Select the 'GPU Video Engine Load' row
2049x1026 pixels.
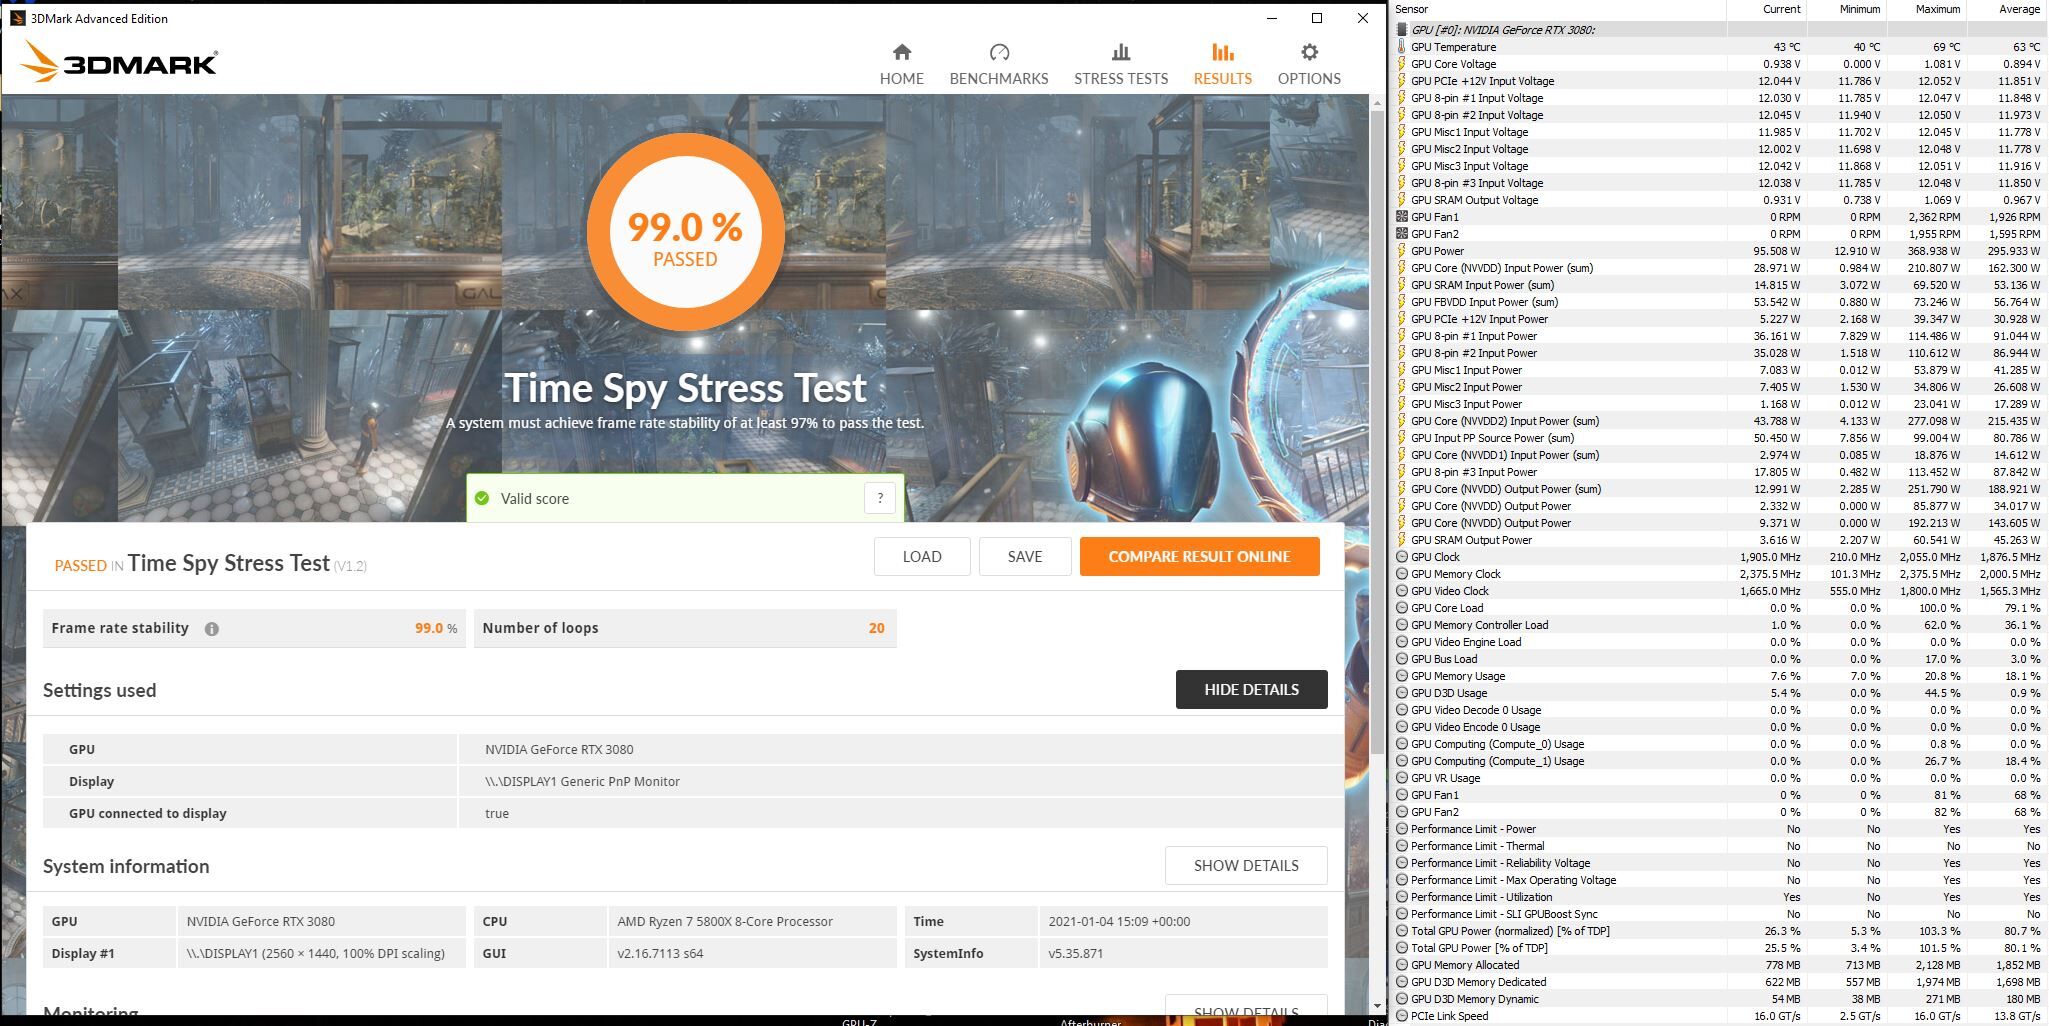click(x=1720, y=642)
